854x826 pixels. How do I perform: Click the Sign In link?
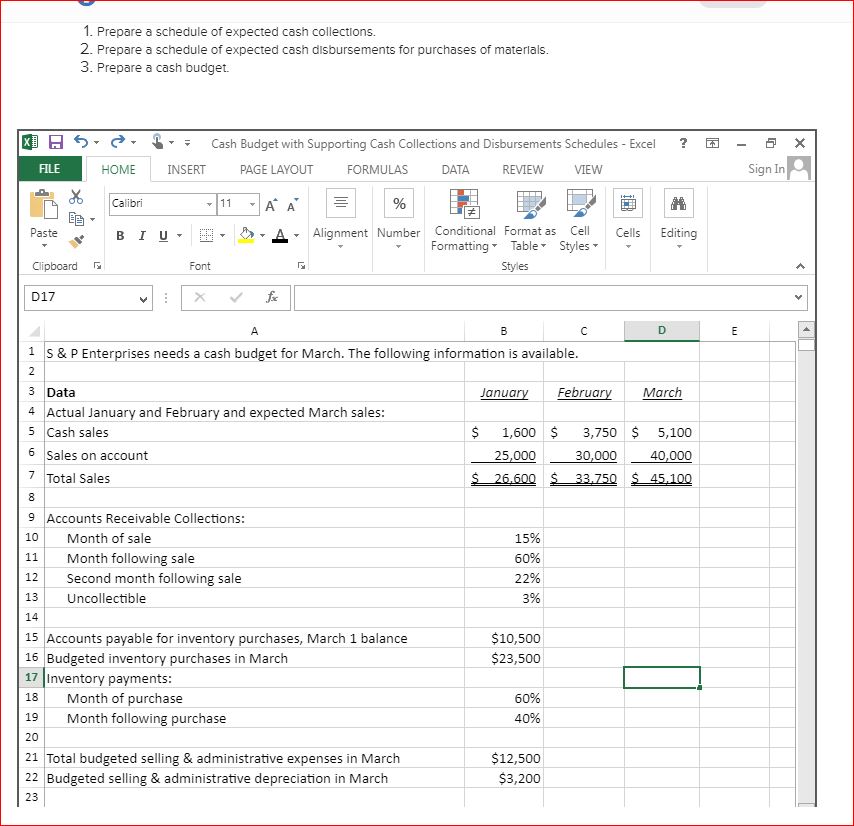(765, 169)
